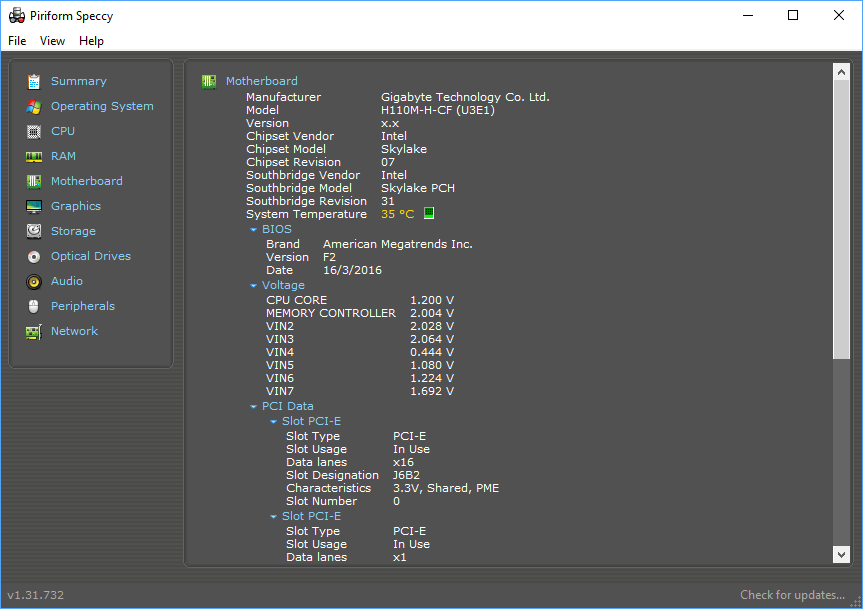The width and height of the screenshot is (863, 609).
Task: Select the Motherboard sidebar link
Action: tap(86, 181)
